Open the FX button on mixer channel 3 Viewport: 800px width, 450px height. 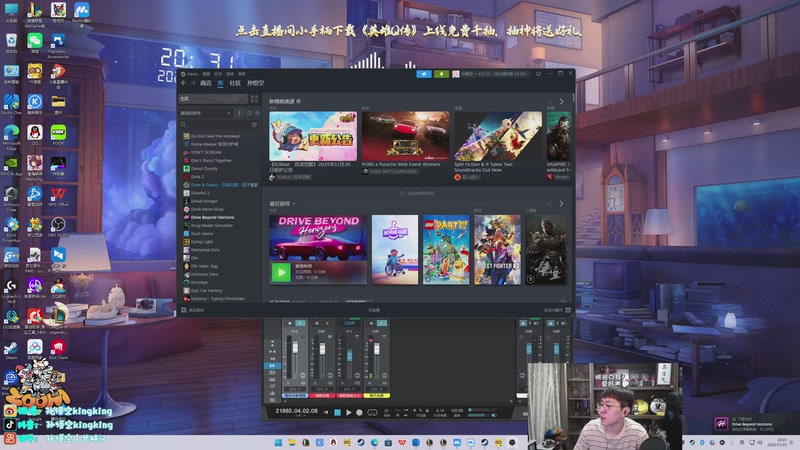357,383
